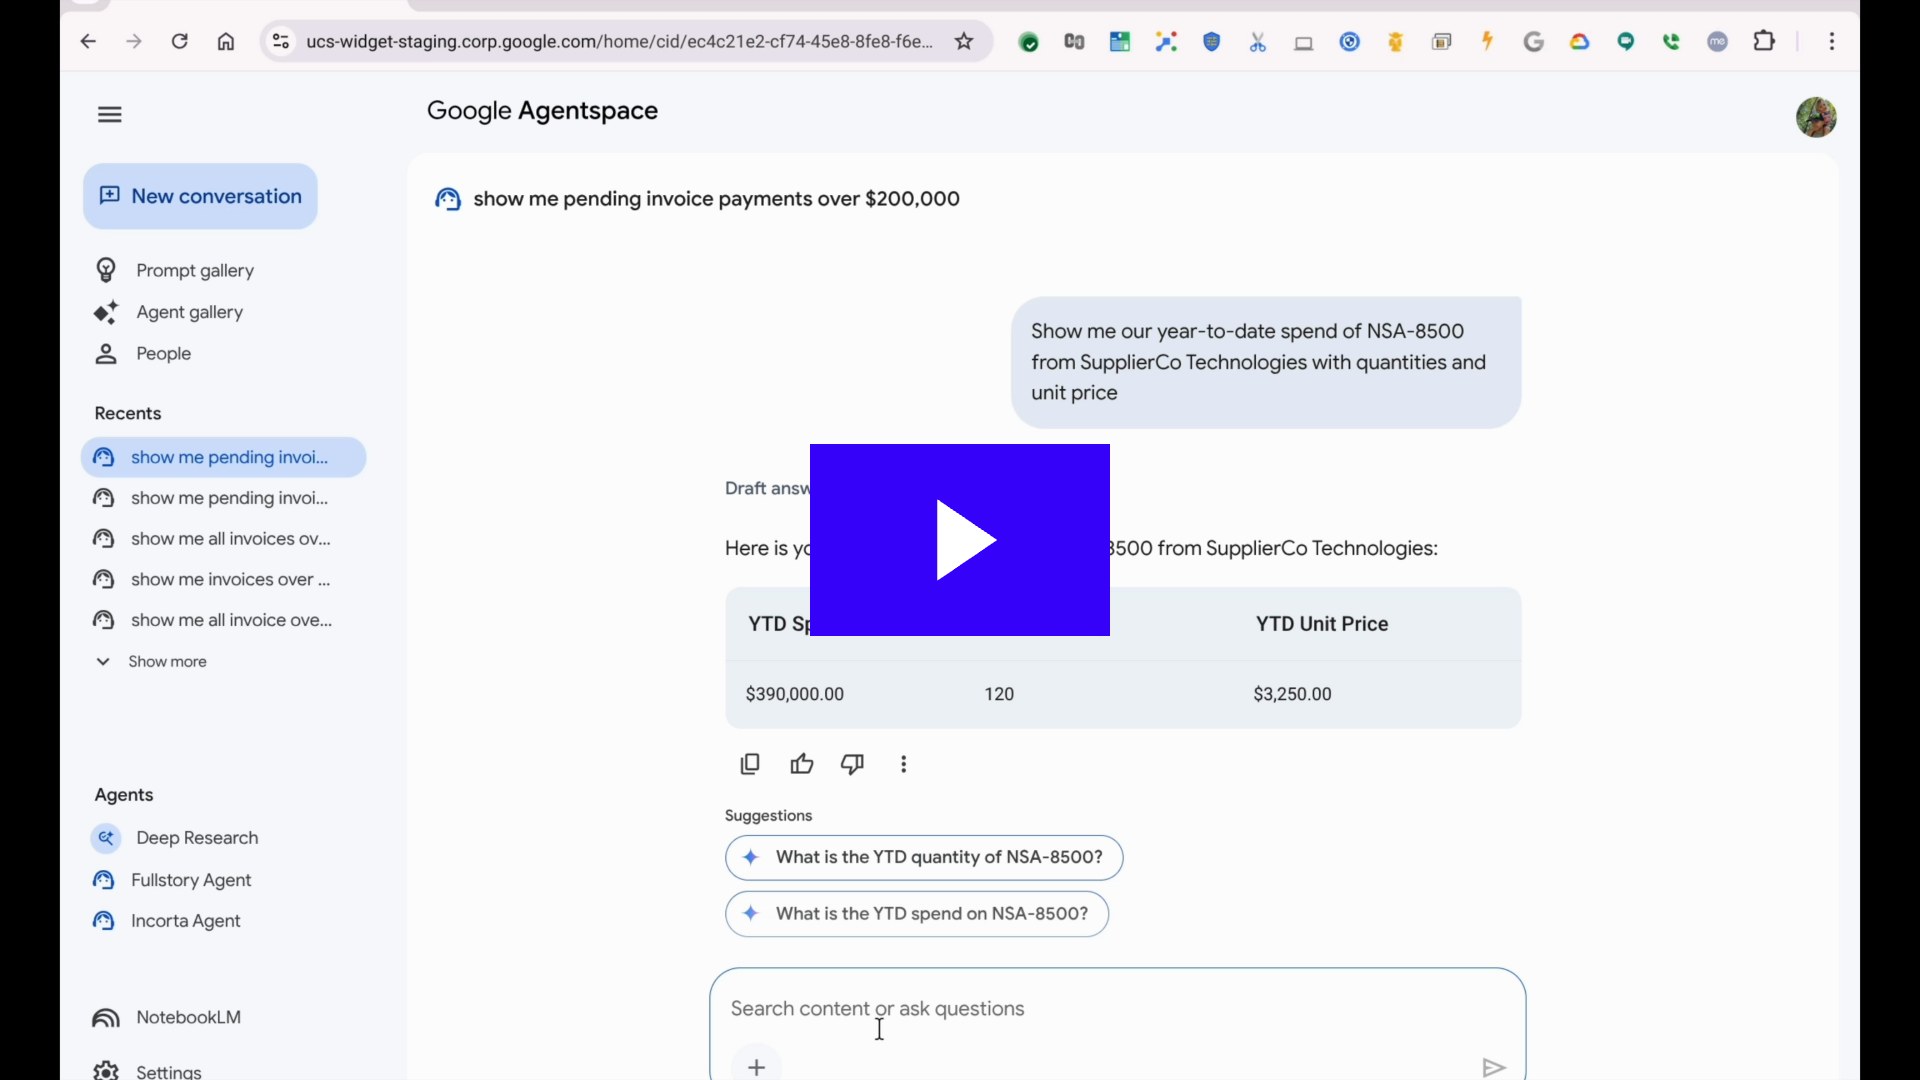
Task: Open the browser Extensions puzzle icon
Action: (x=1766, y=42)
